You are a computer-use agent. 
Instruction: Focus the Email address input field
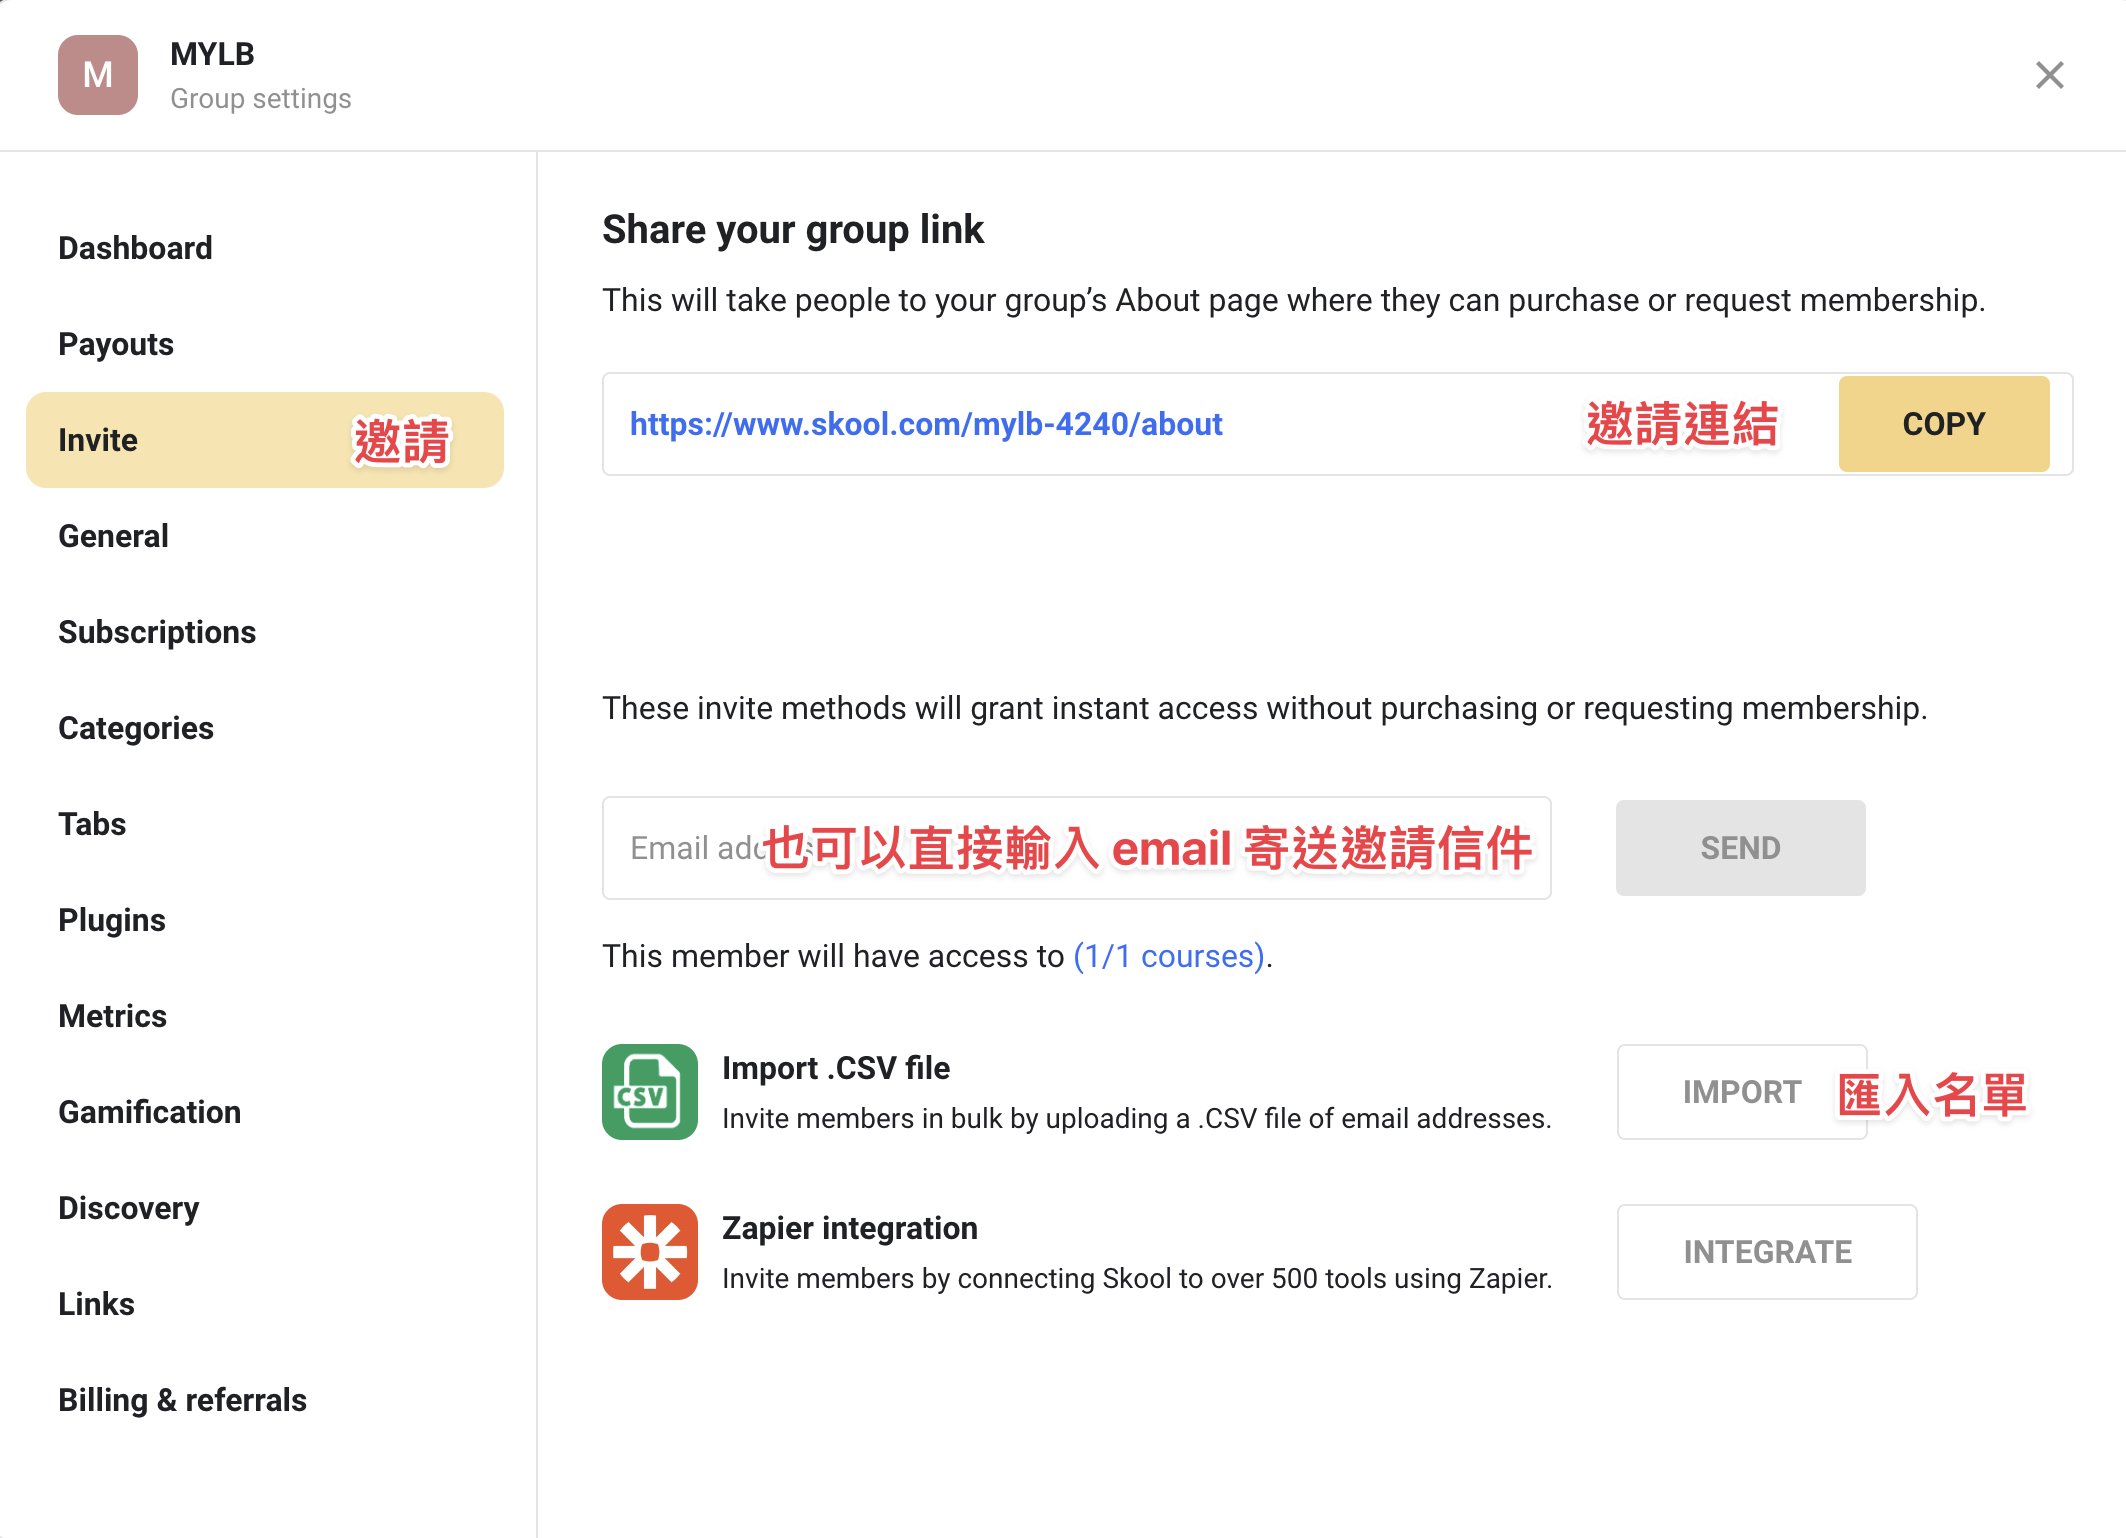click(x=1077, y=848)
